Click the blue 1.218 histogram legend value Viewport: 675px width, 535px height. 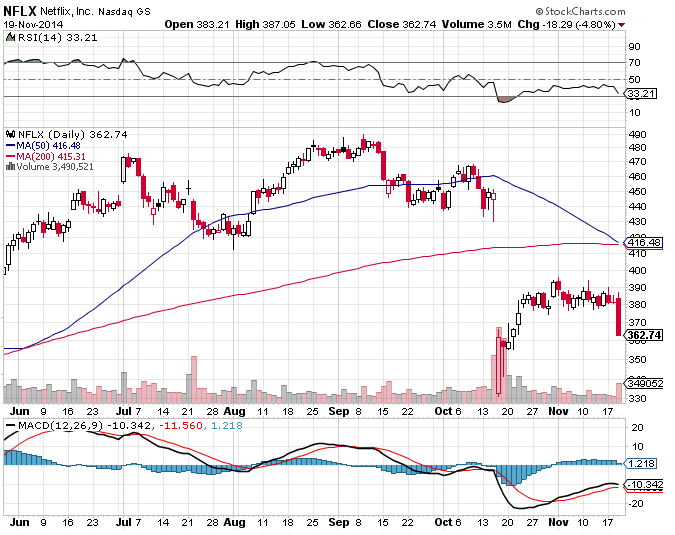click(x=227, y=426)
